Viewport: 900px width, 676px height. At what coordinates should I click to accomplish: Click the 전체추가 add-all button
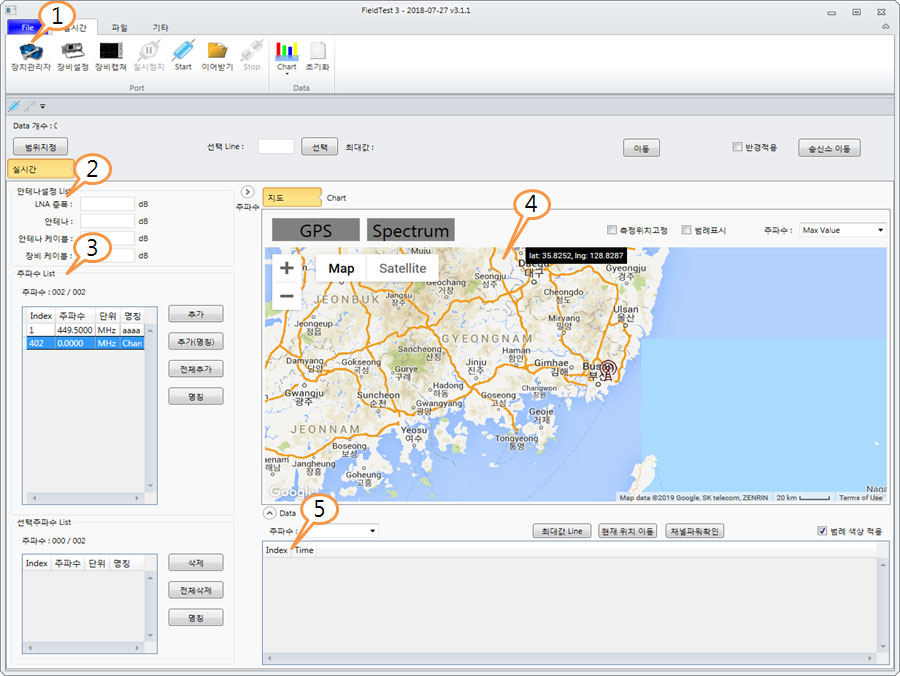tap(196, 369)
